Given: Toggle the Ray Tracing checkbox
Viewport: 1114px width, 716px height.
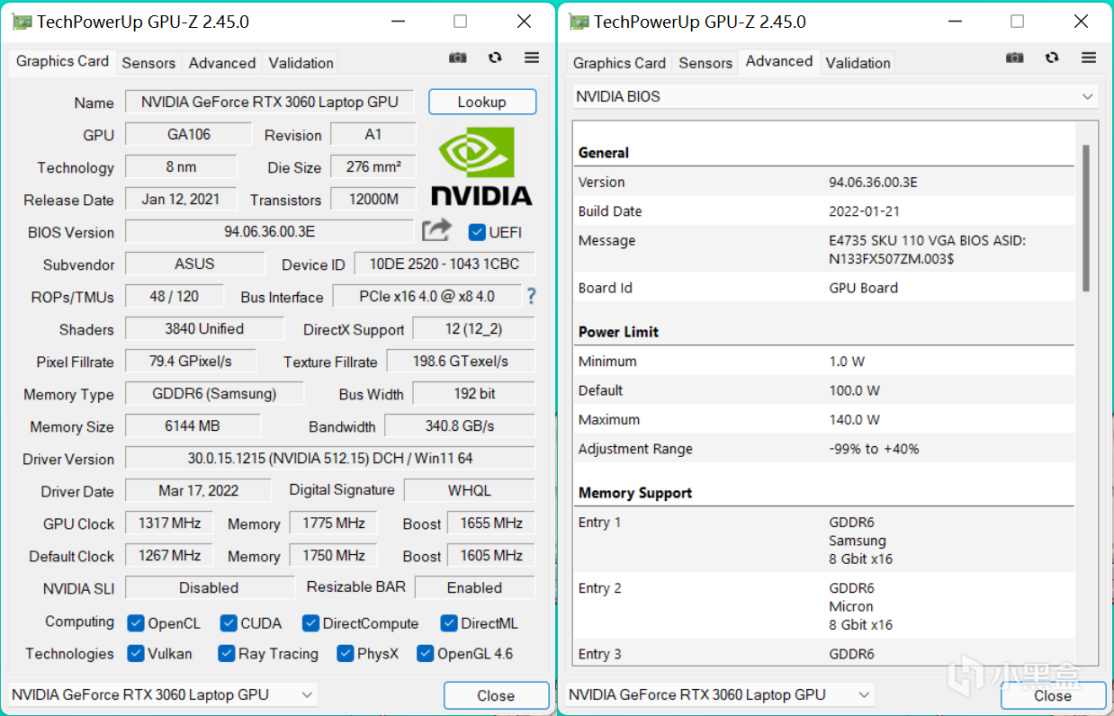Looking at the screenshot, I should 227,653.
